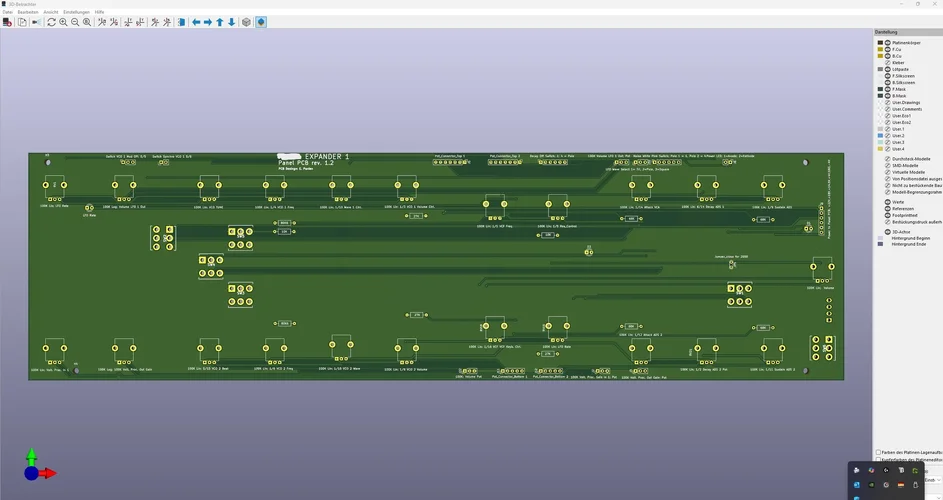Image resolution: width=943 pixels, height=500 pixels.
Task: Open the Ansicht menu
Action: pyautogui.click(x=51, y=12)
